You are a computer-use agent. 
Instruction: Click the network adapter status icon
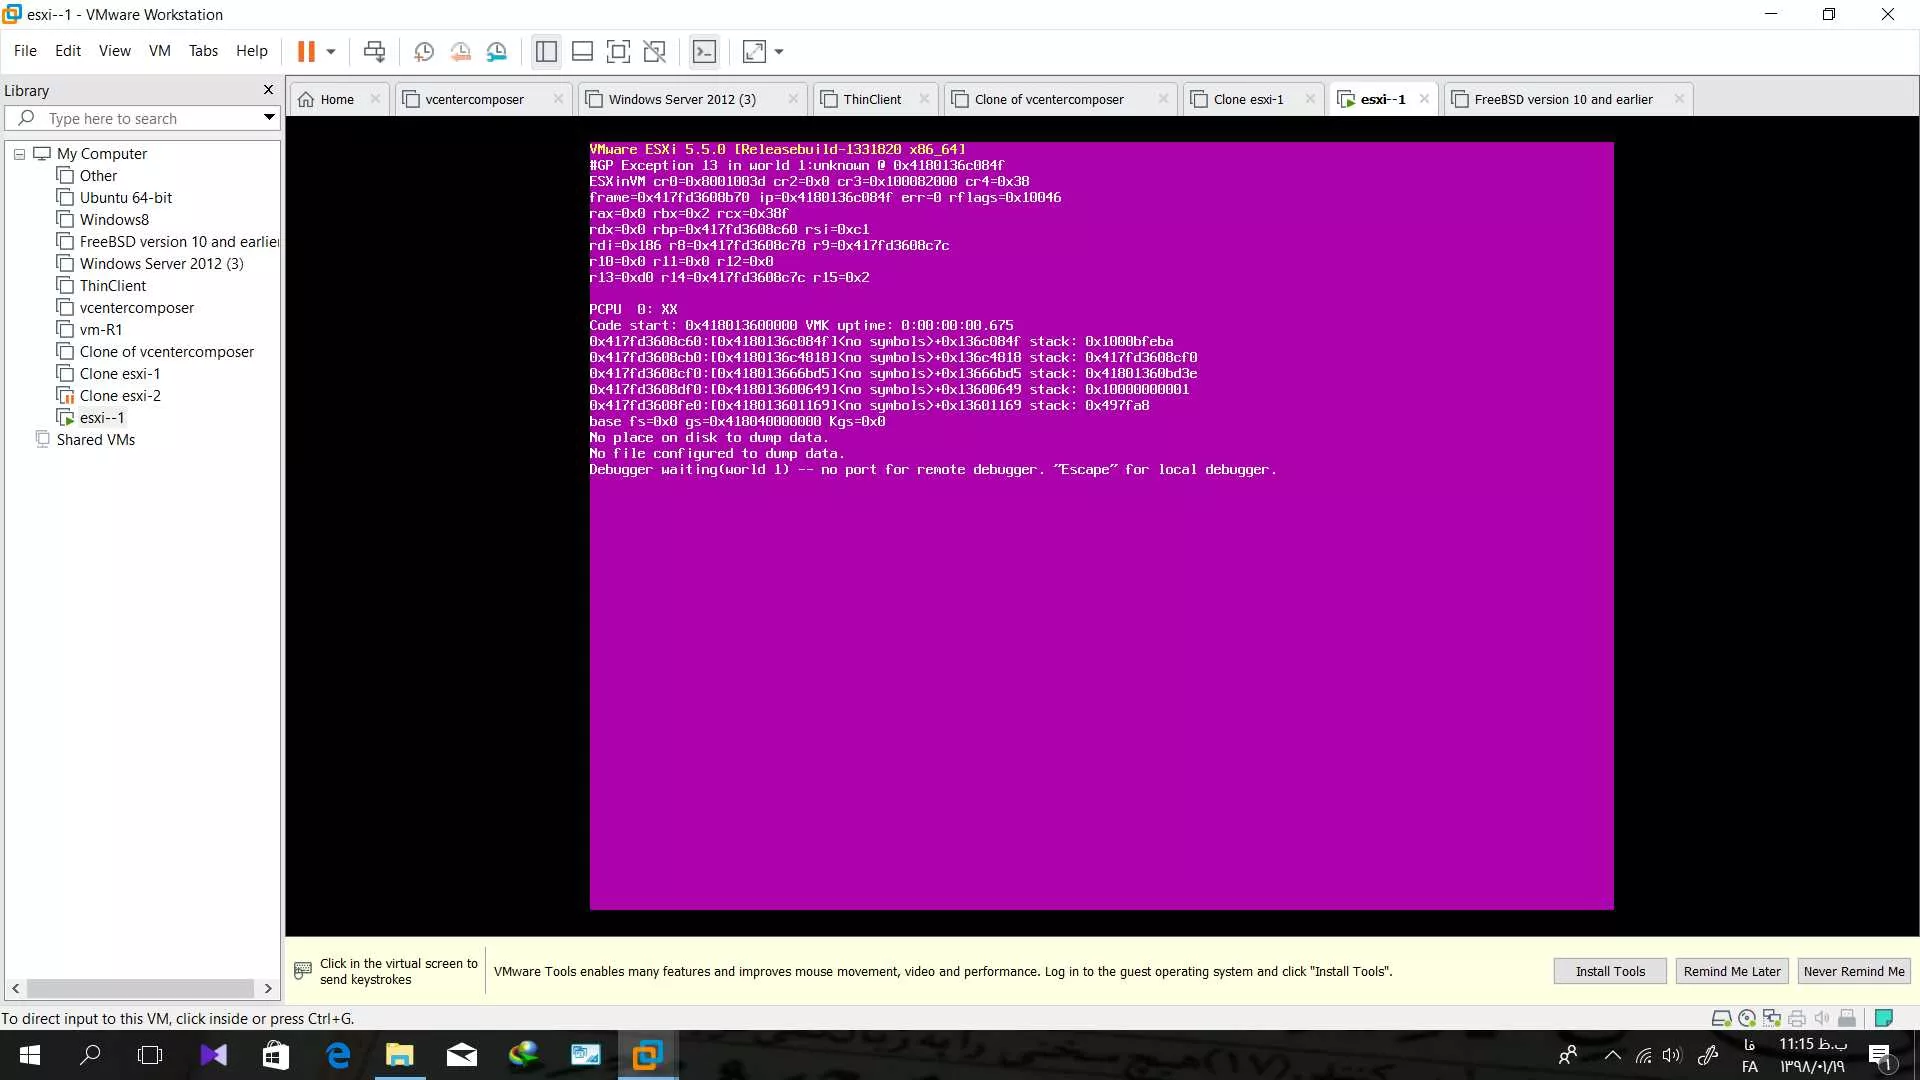1772,1019
